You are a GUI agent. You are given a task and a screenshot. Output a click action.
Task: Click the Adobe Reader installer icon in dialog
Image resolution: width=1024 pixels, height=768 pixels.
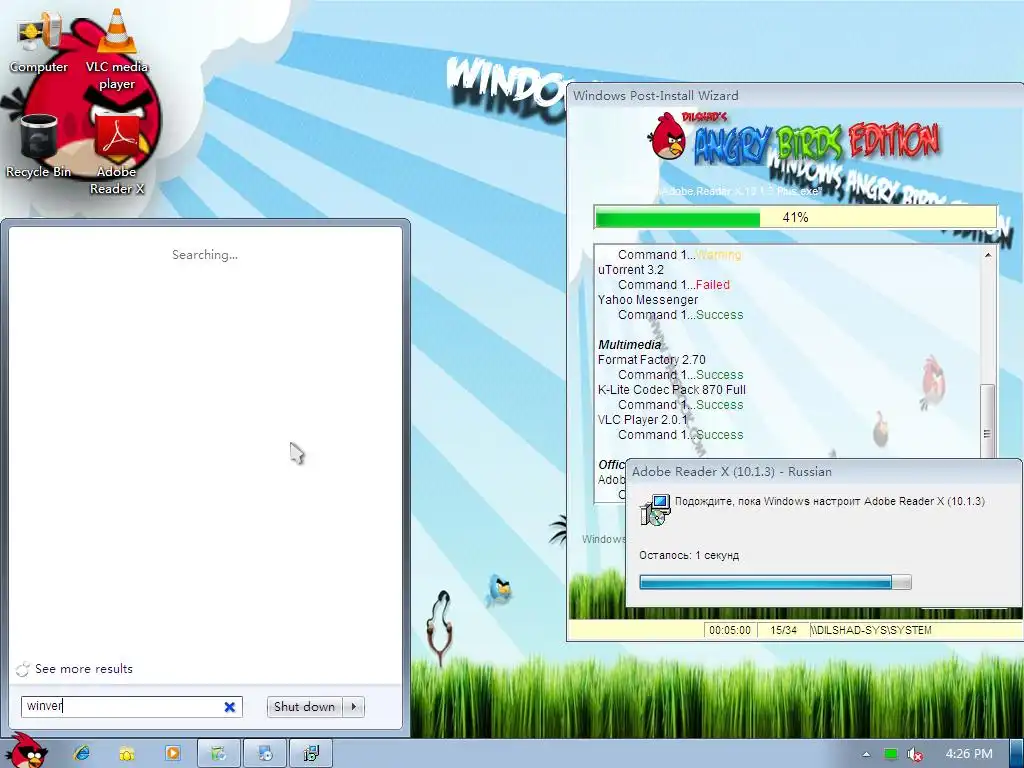click(x=655, y=510)
